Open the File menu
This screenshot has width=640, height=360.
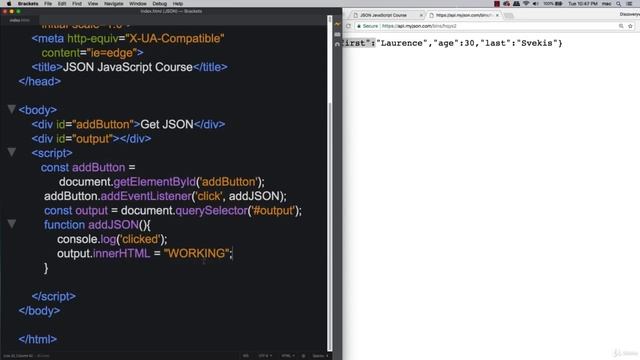[48, 4]
